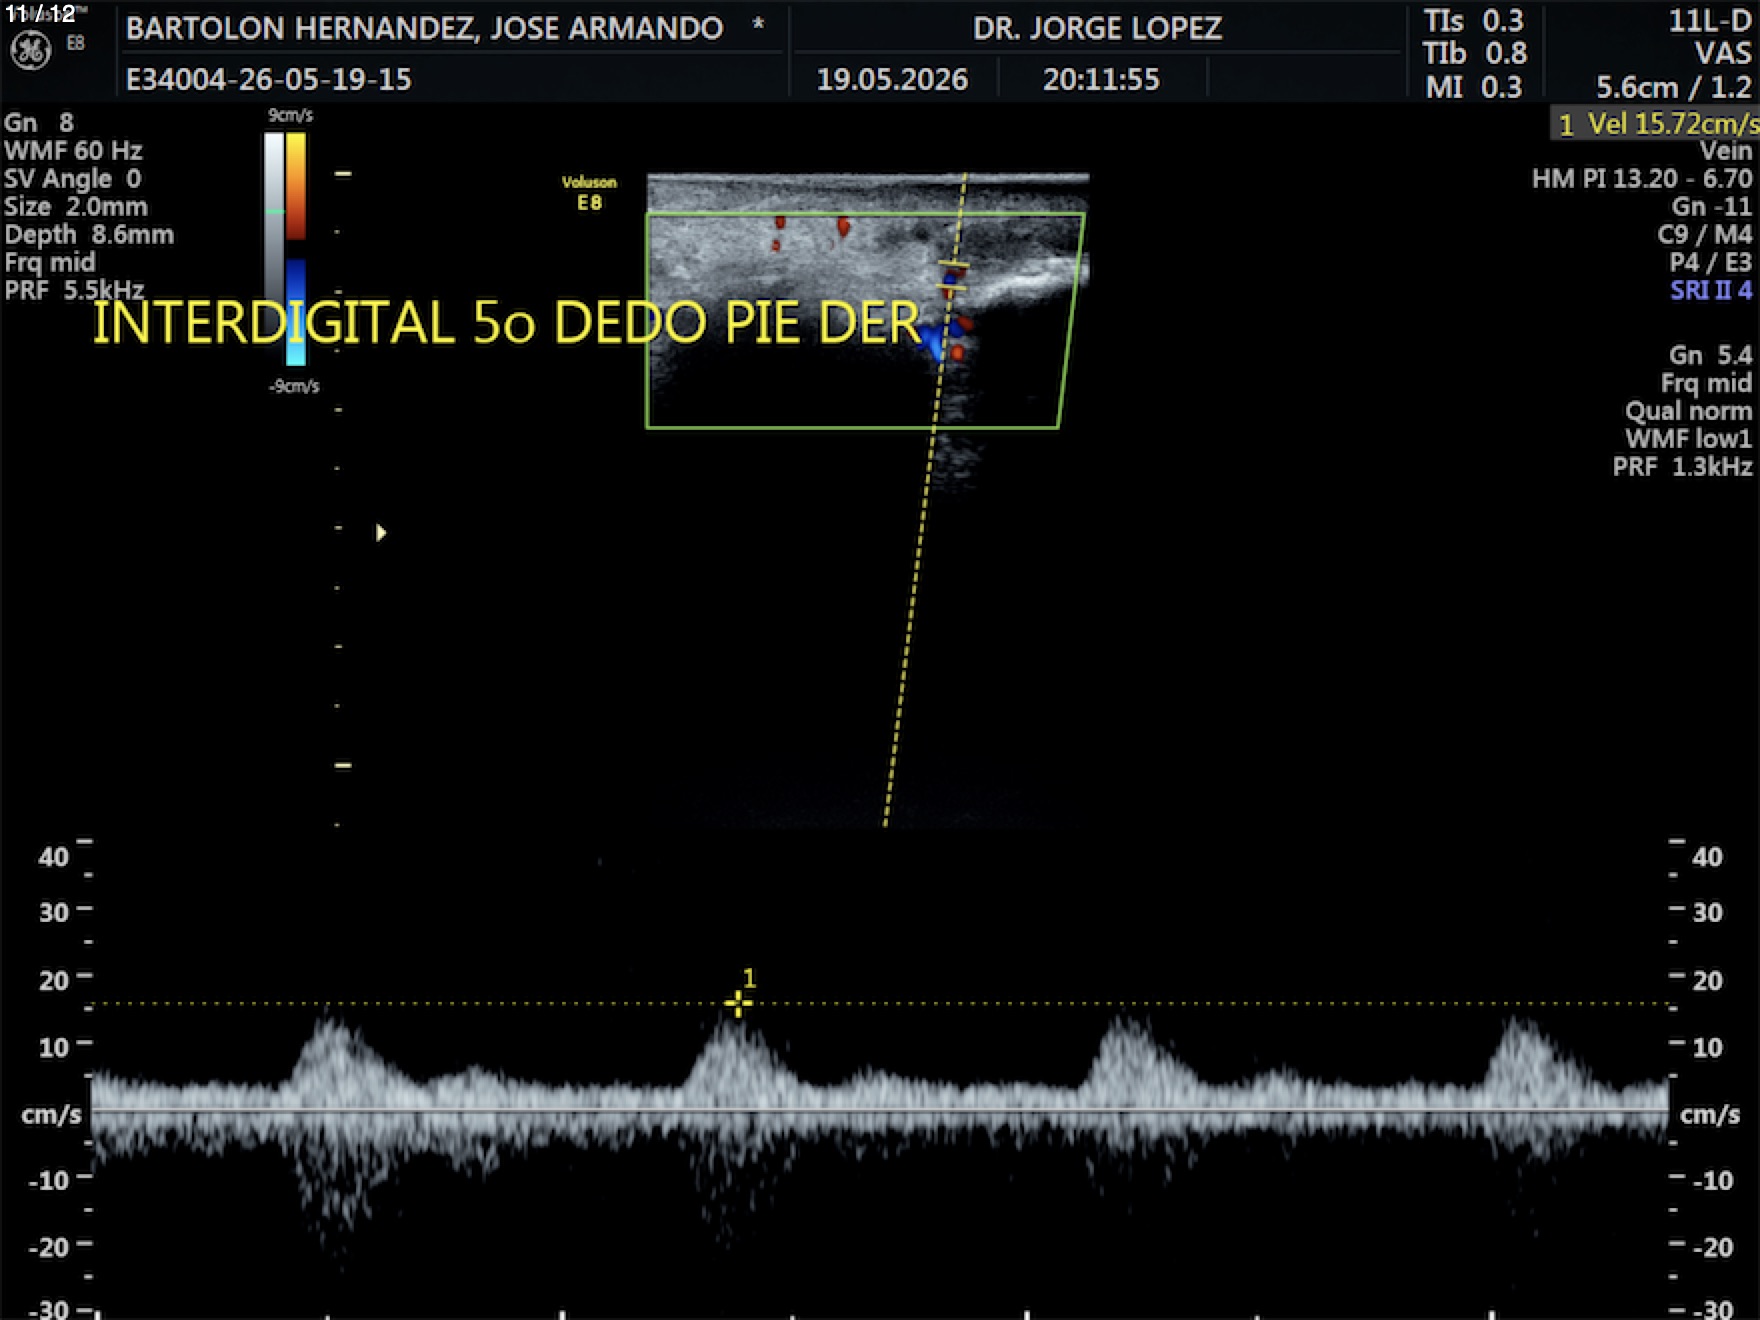
Task: Click the INTERDIGITAL 5o DEDO PIE DER annotation
Action: (506, 322)
